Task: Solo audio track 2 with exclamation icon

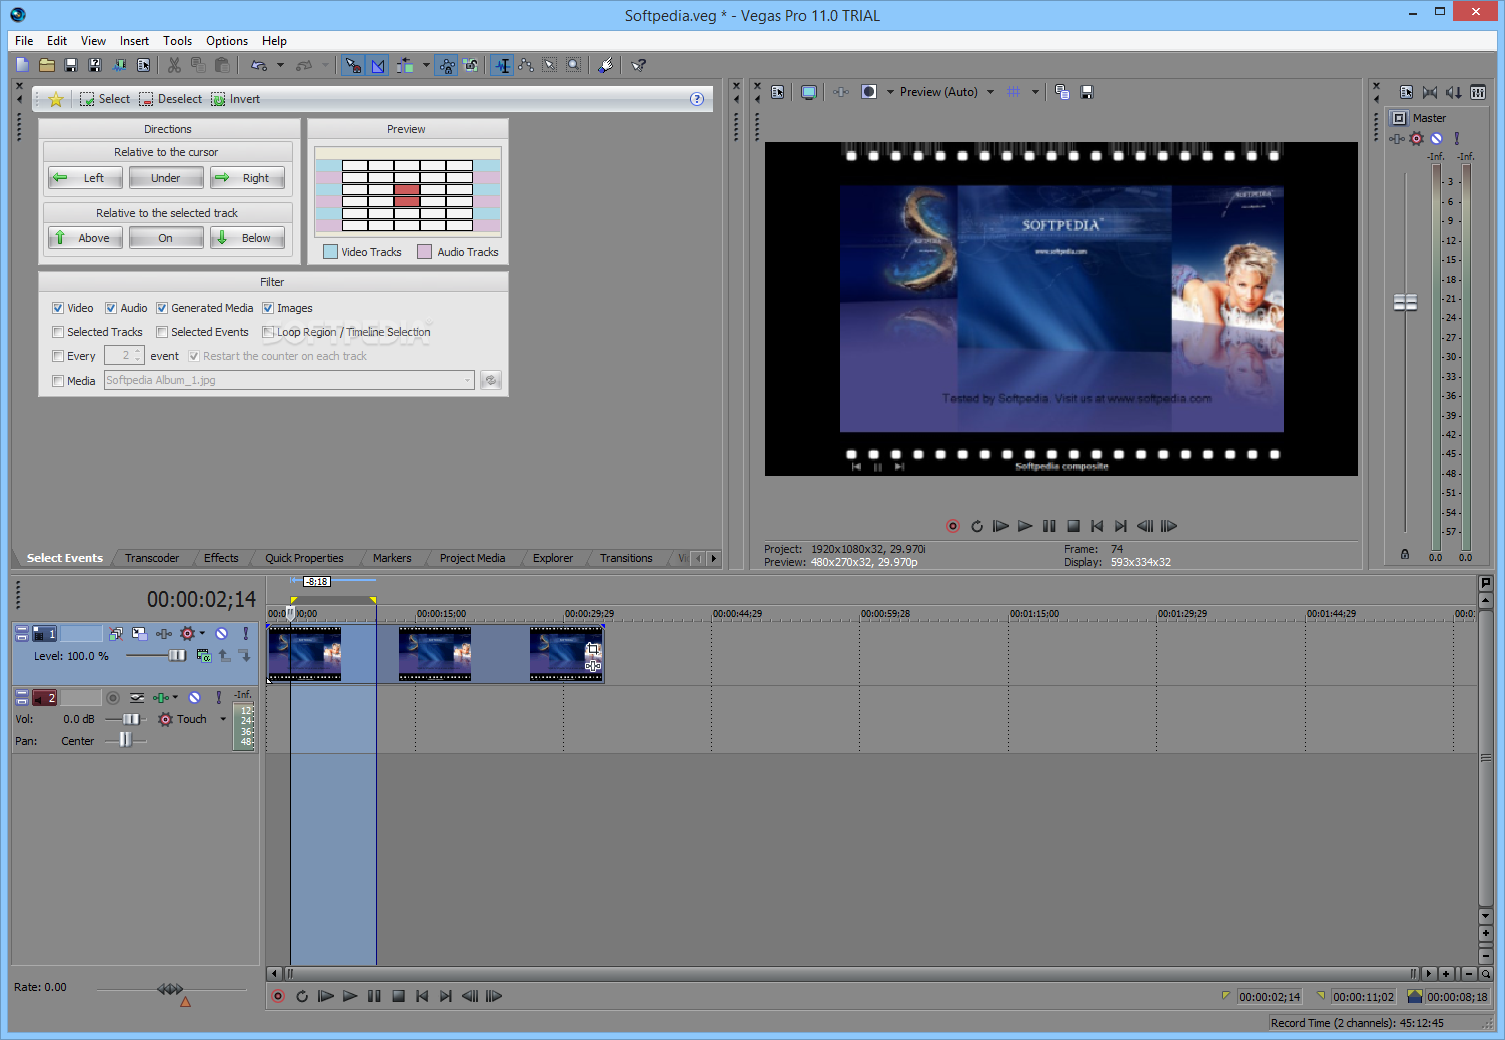Action: tap(219, 698)
